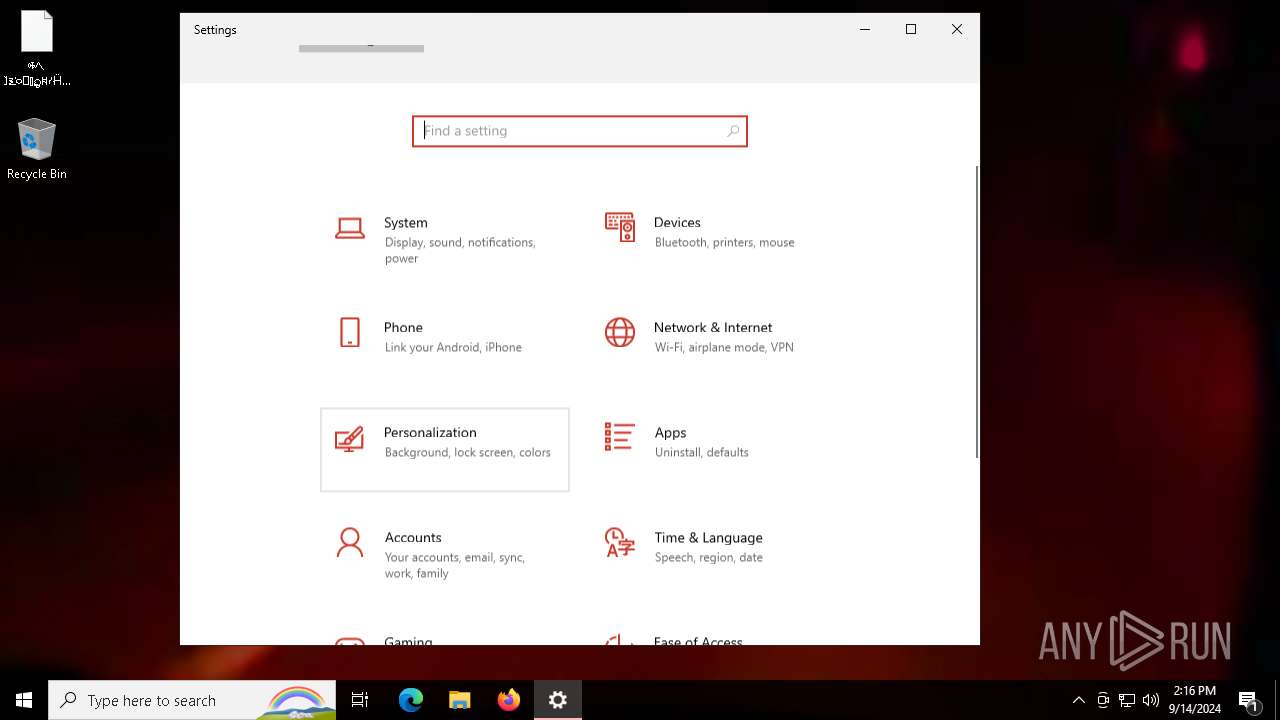This screenshot has width=1280, height=720.
Task: Click the Settings window vertical scrollbar
Action: click(x=976, y=311)
